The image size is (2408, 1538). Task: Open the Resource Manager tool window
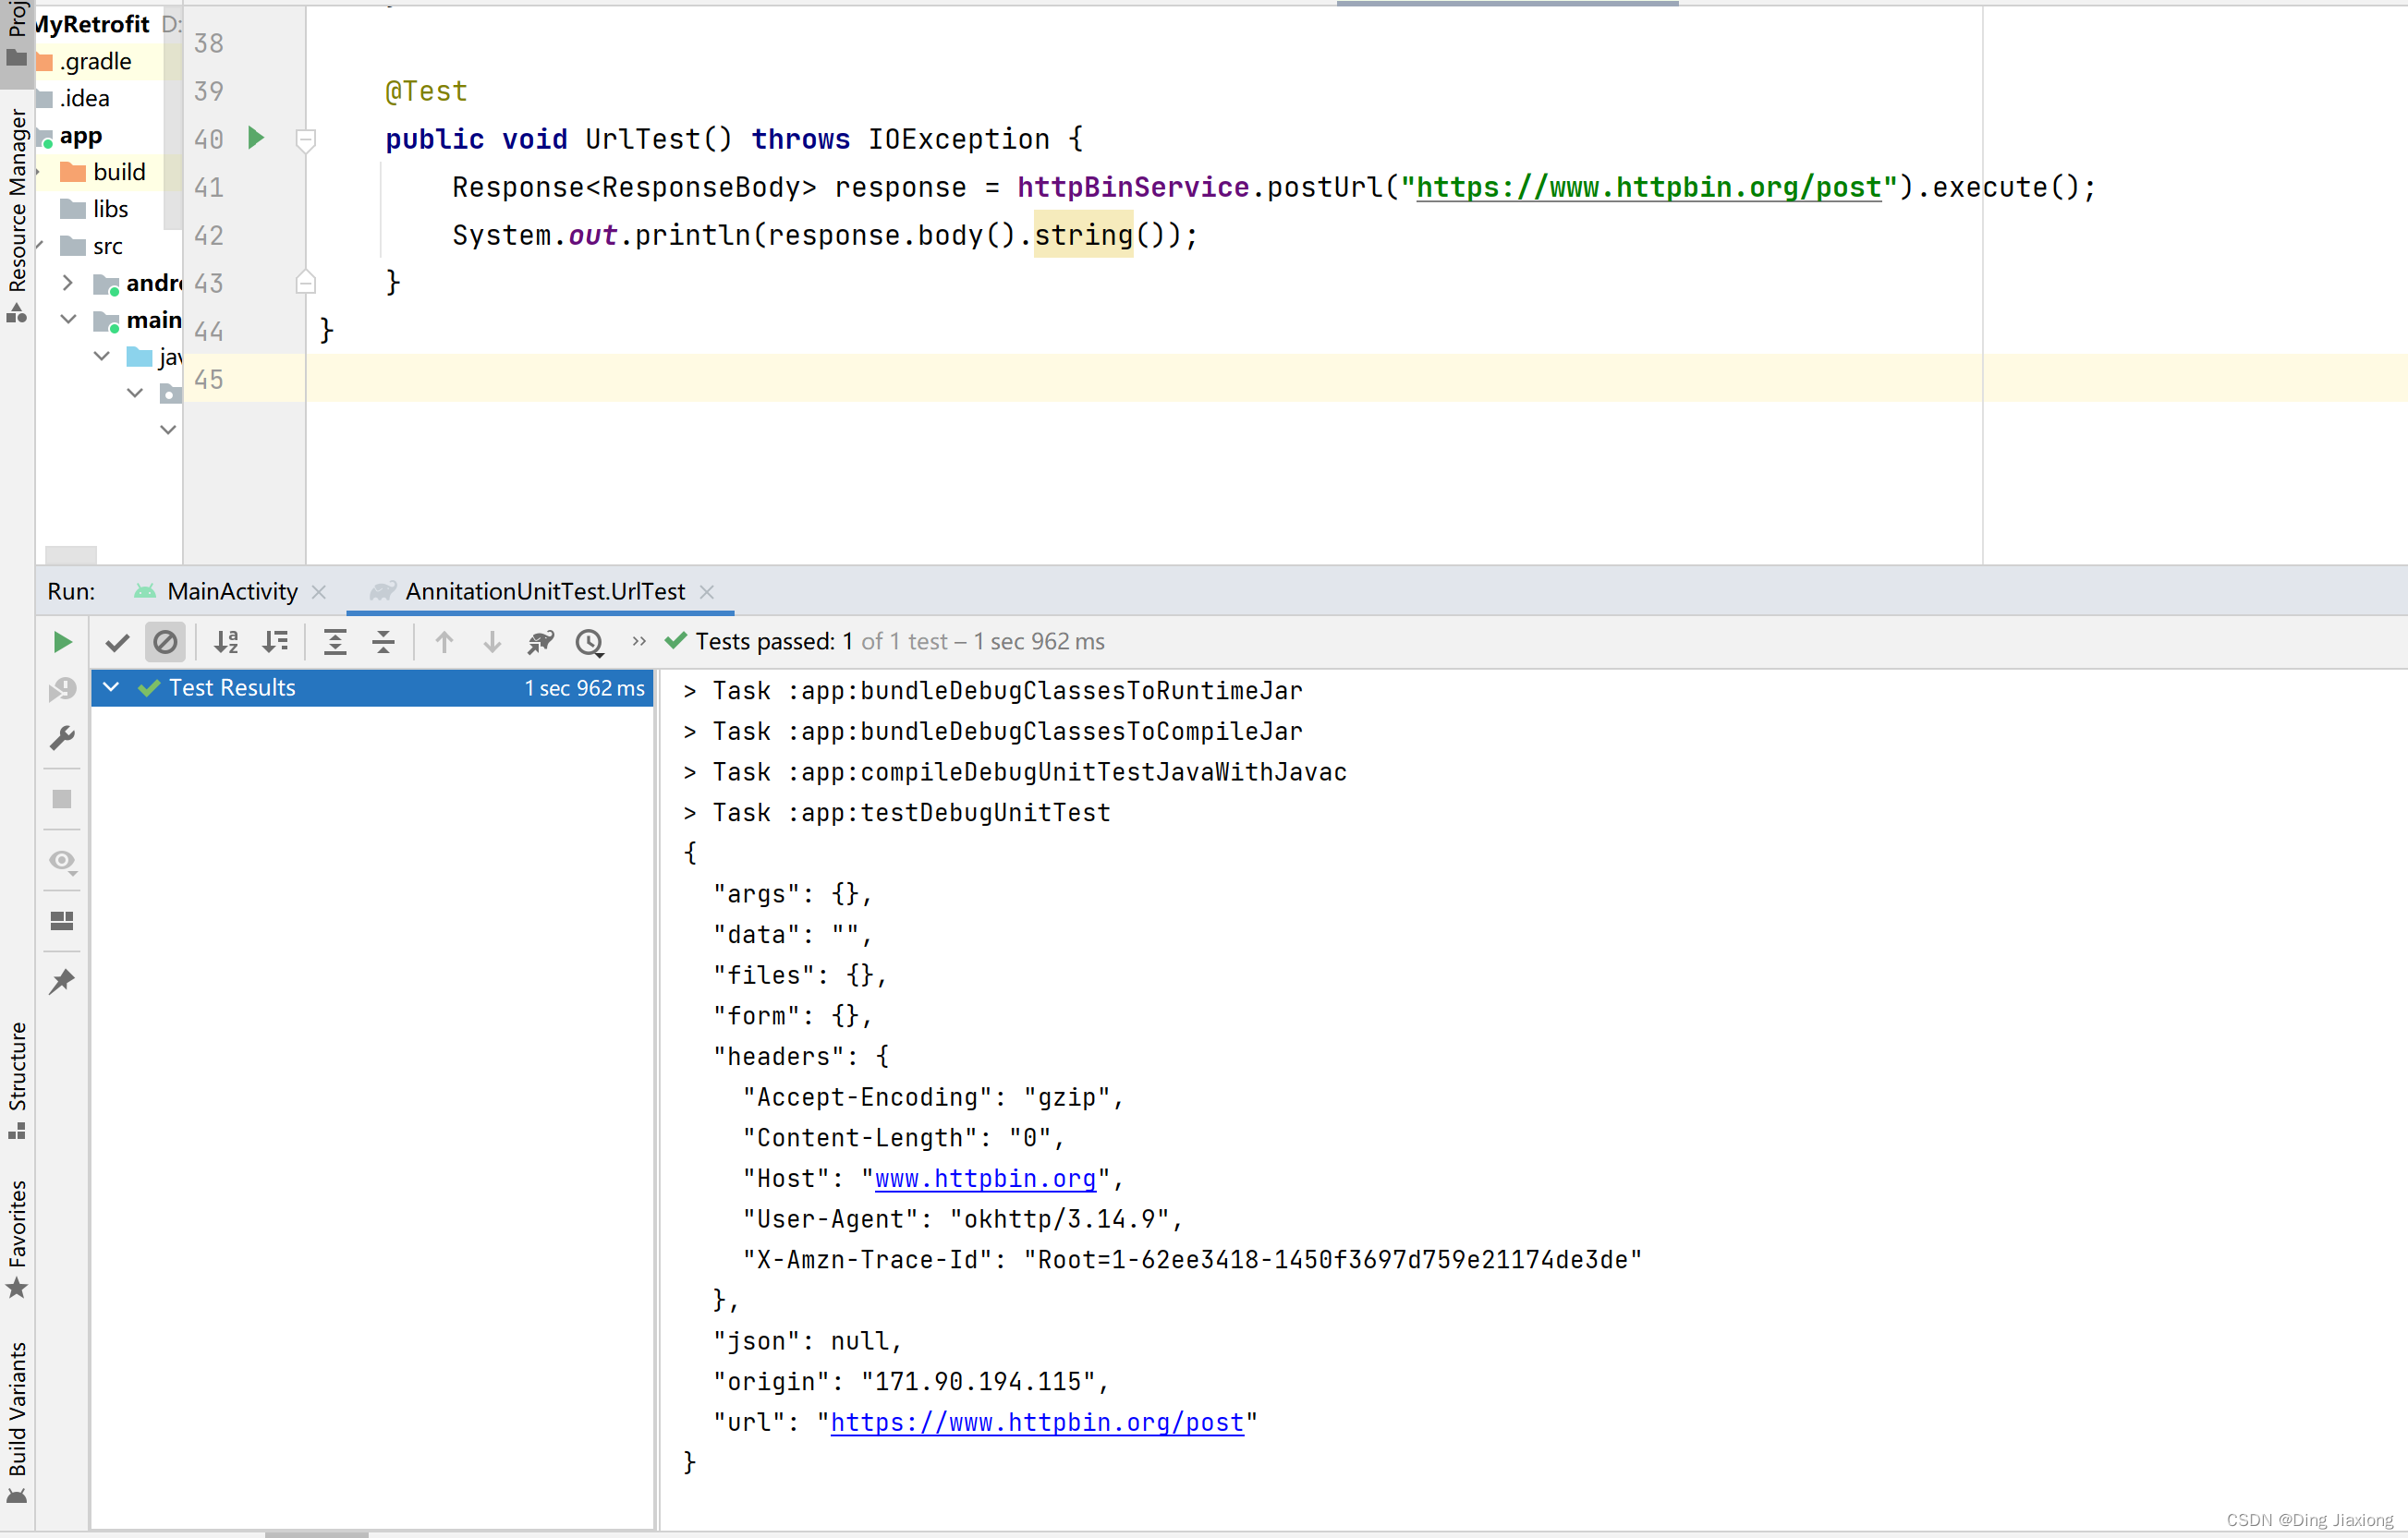tap(17, 215)
